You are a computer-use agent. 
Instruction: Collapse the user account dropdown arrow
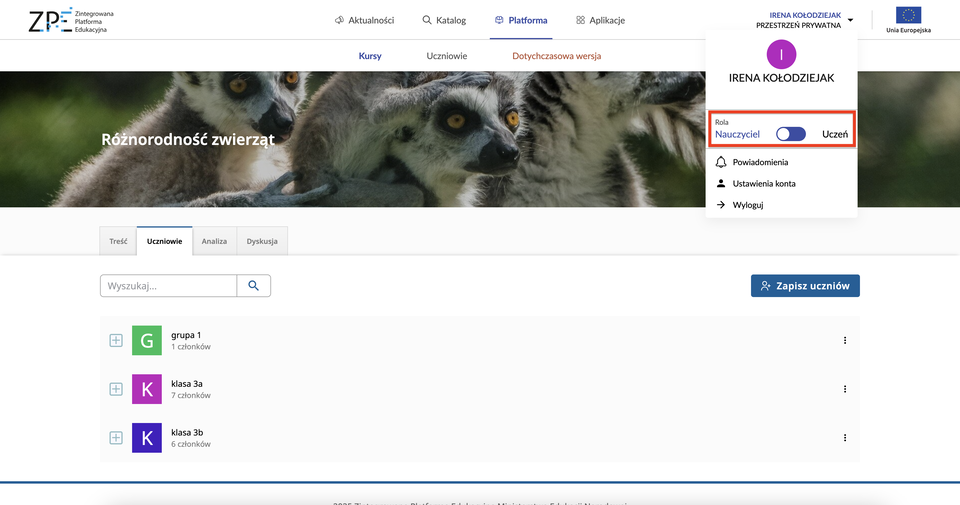[x=850, y=20]
